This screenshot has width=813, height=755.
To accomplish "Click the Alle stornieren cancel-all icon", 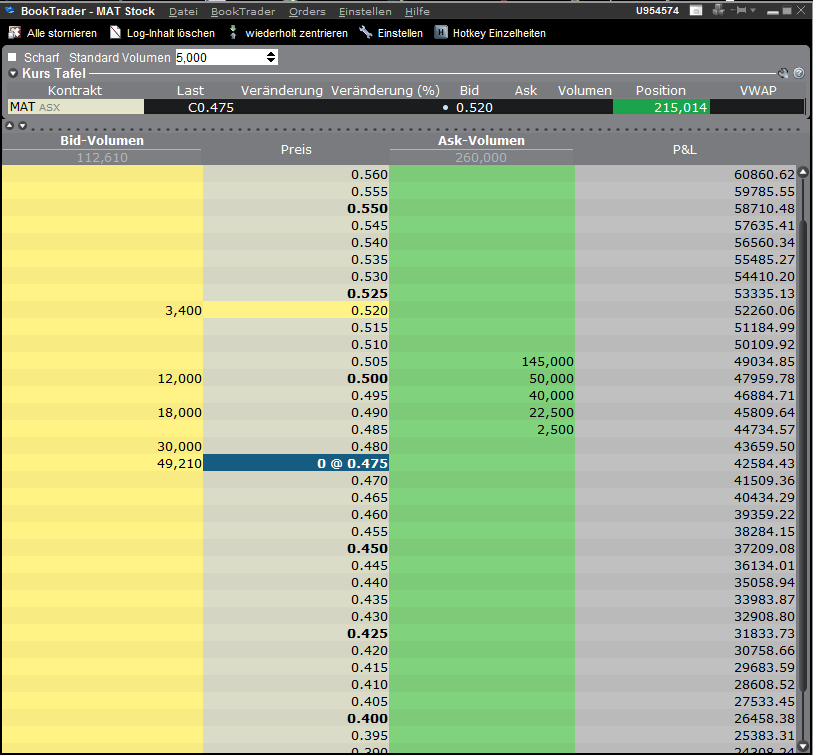I will click(14, 33).
